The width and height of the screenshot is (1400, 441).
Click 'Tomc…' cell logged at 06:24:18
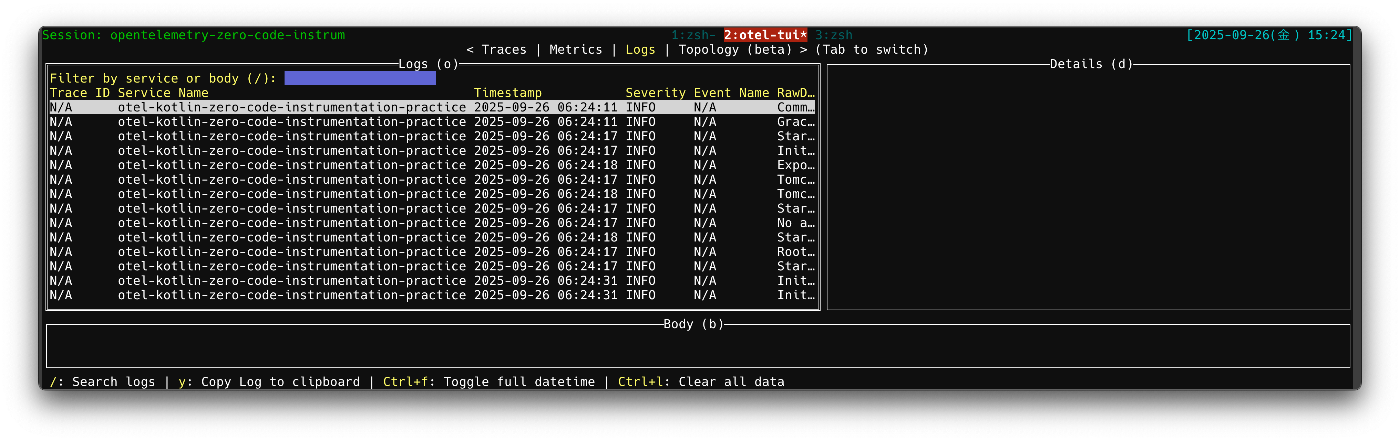pyautogui.click(x=796, y=194)
